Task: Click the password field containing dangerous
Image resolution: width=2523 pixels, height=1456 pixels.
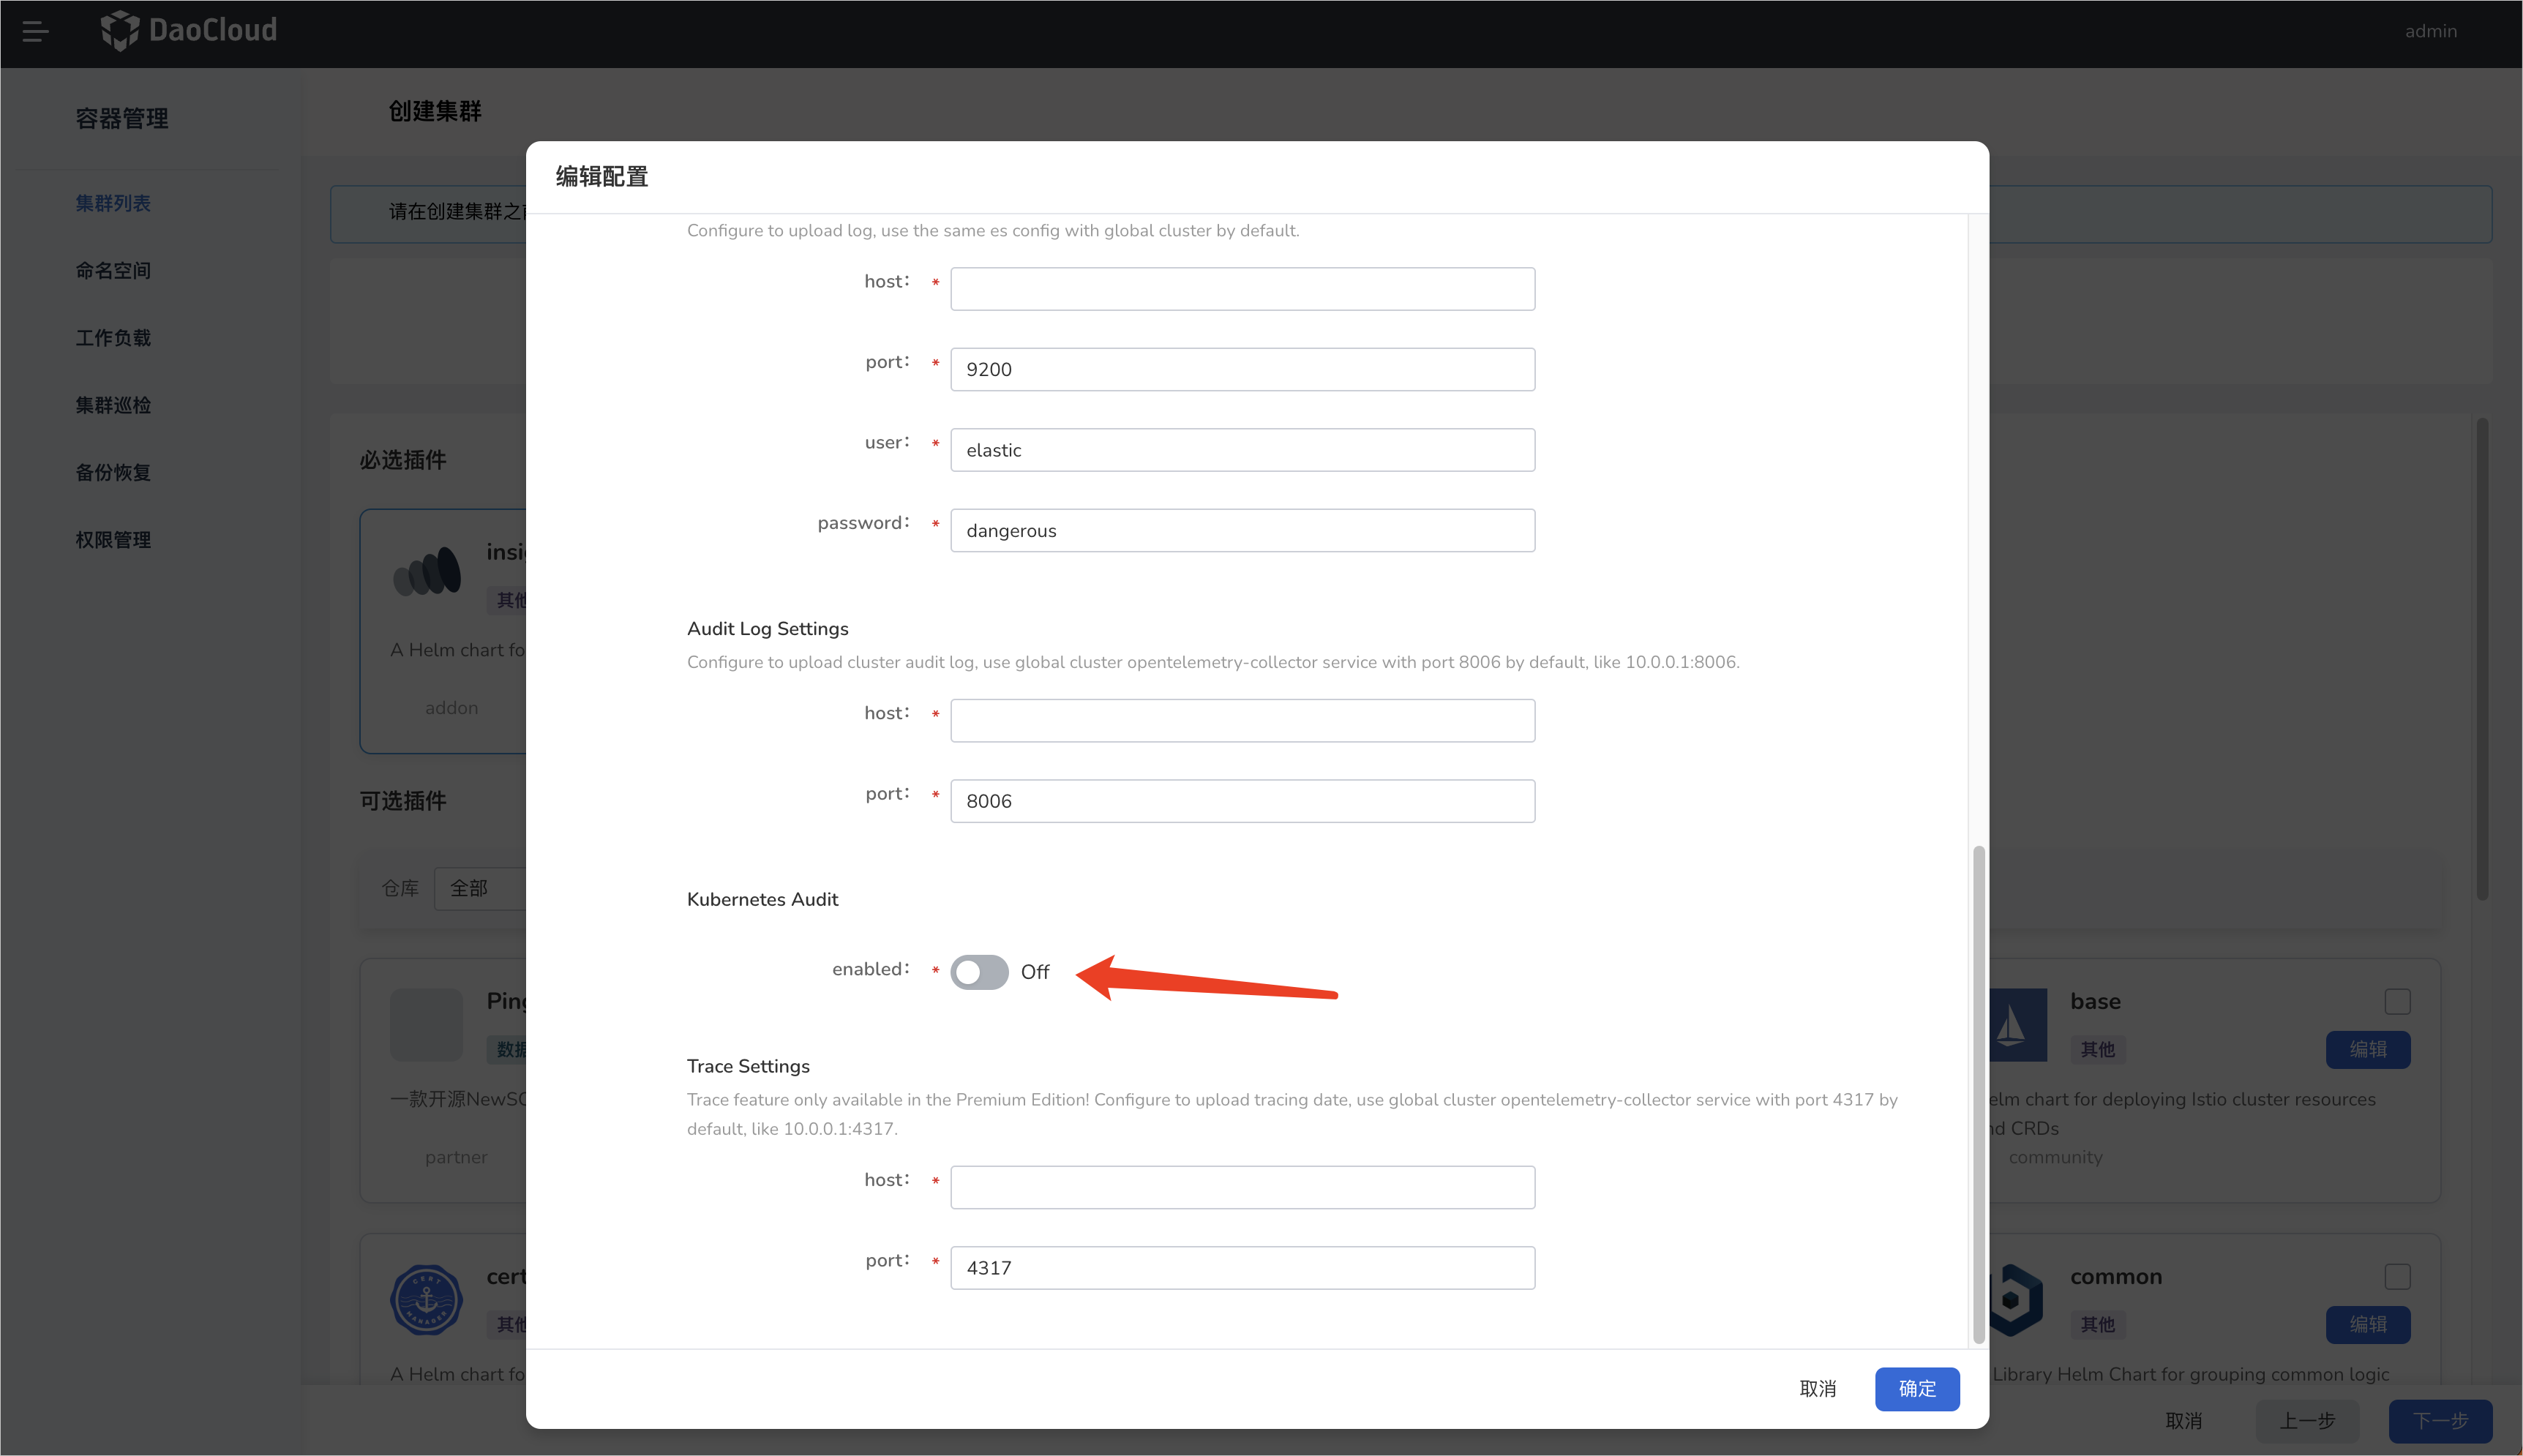Action: pos(1242,530)
